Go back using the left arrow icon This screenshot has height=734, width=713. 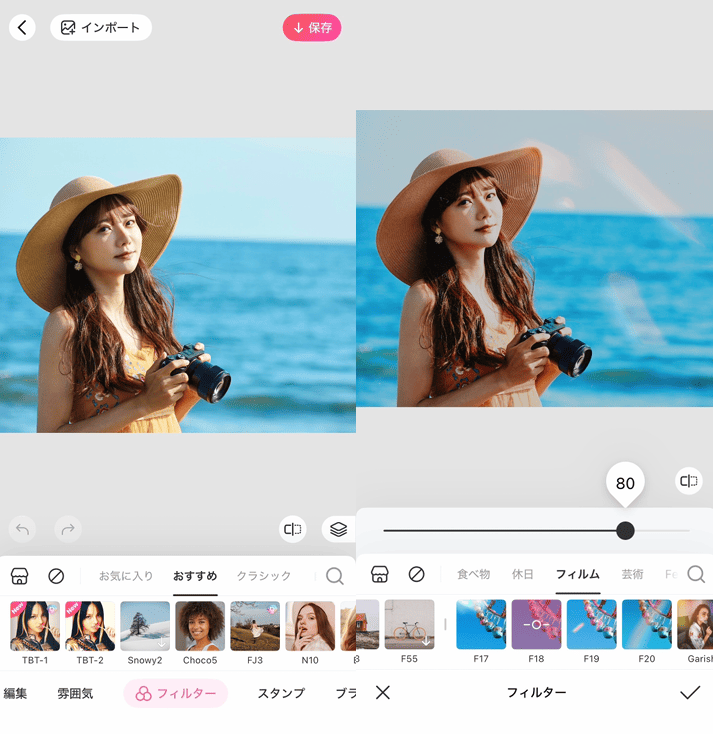(x=22, y=28)
